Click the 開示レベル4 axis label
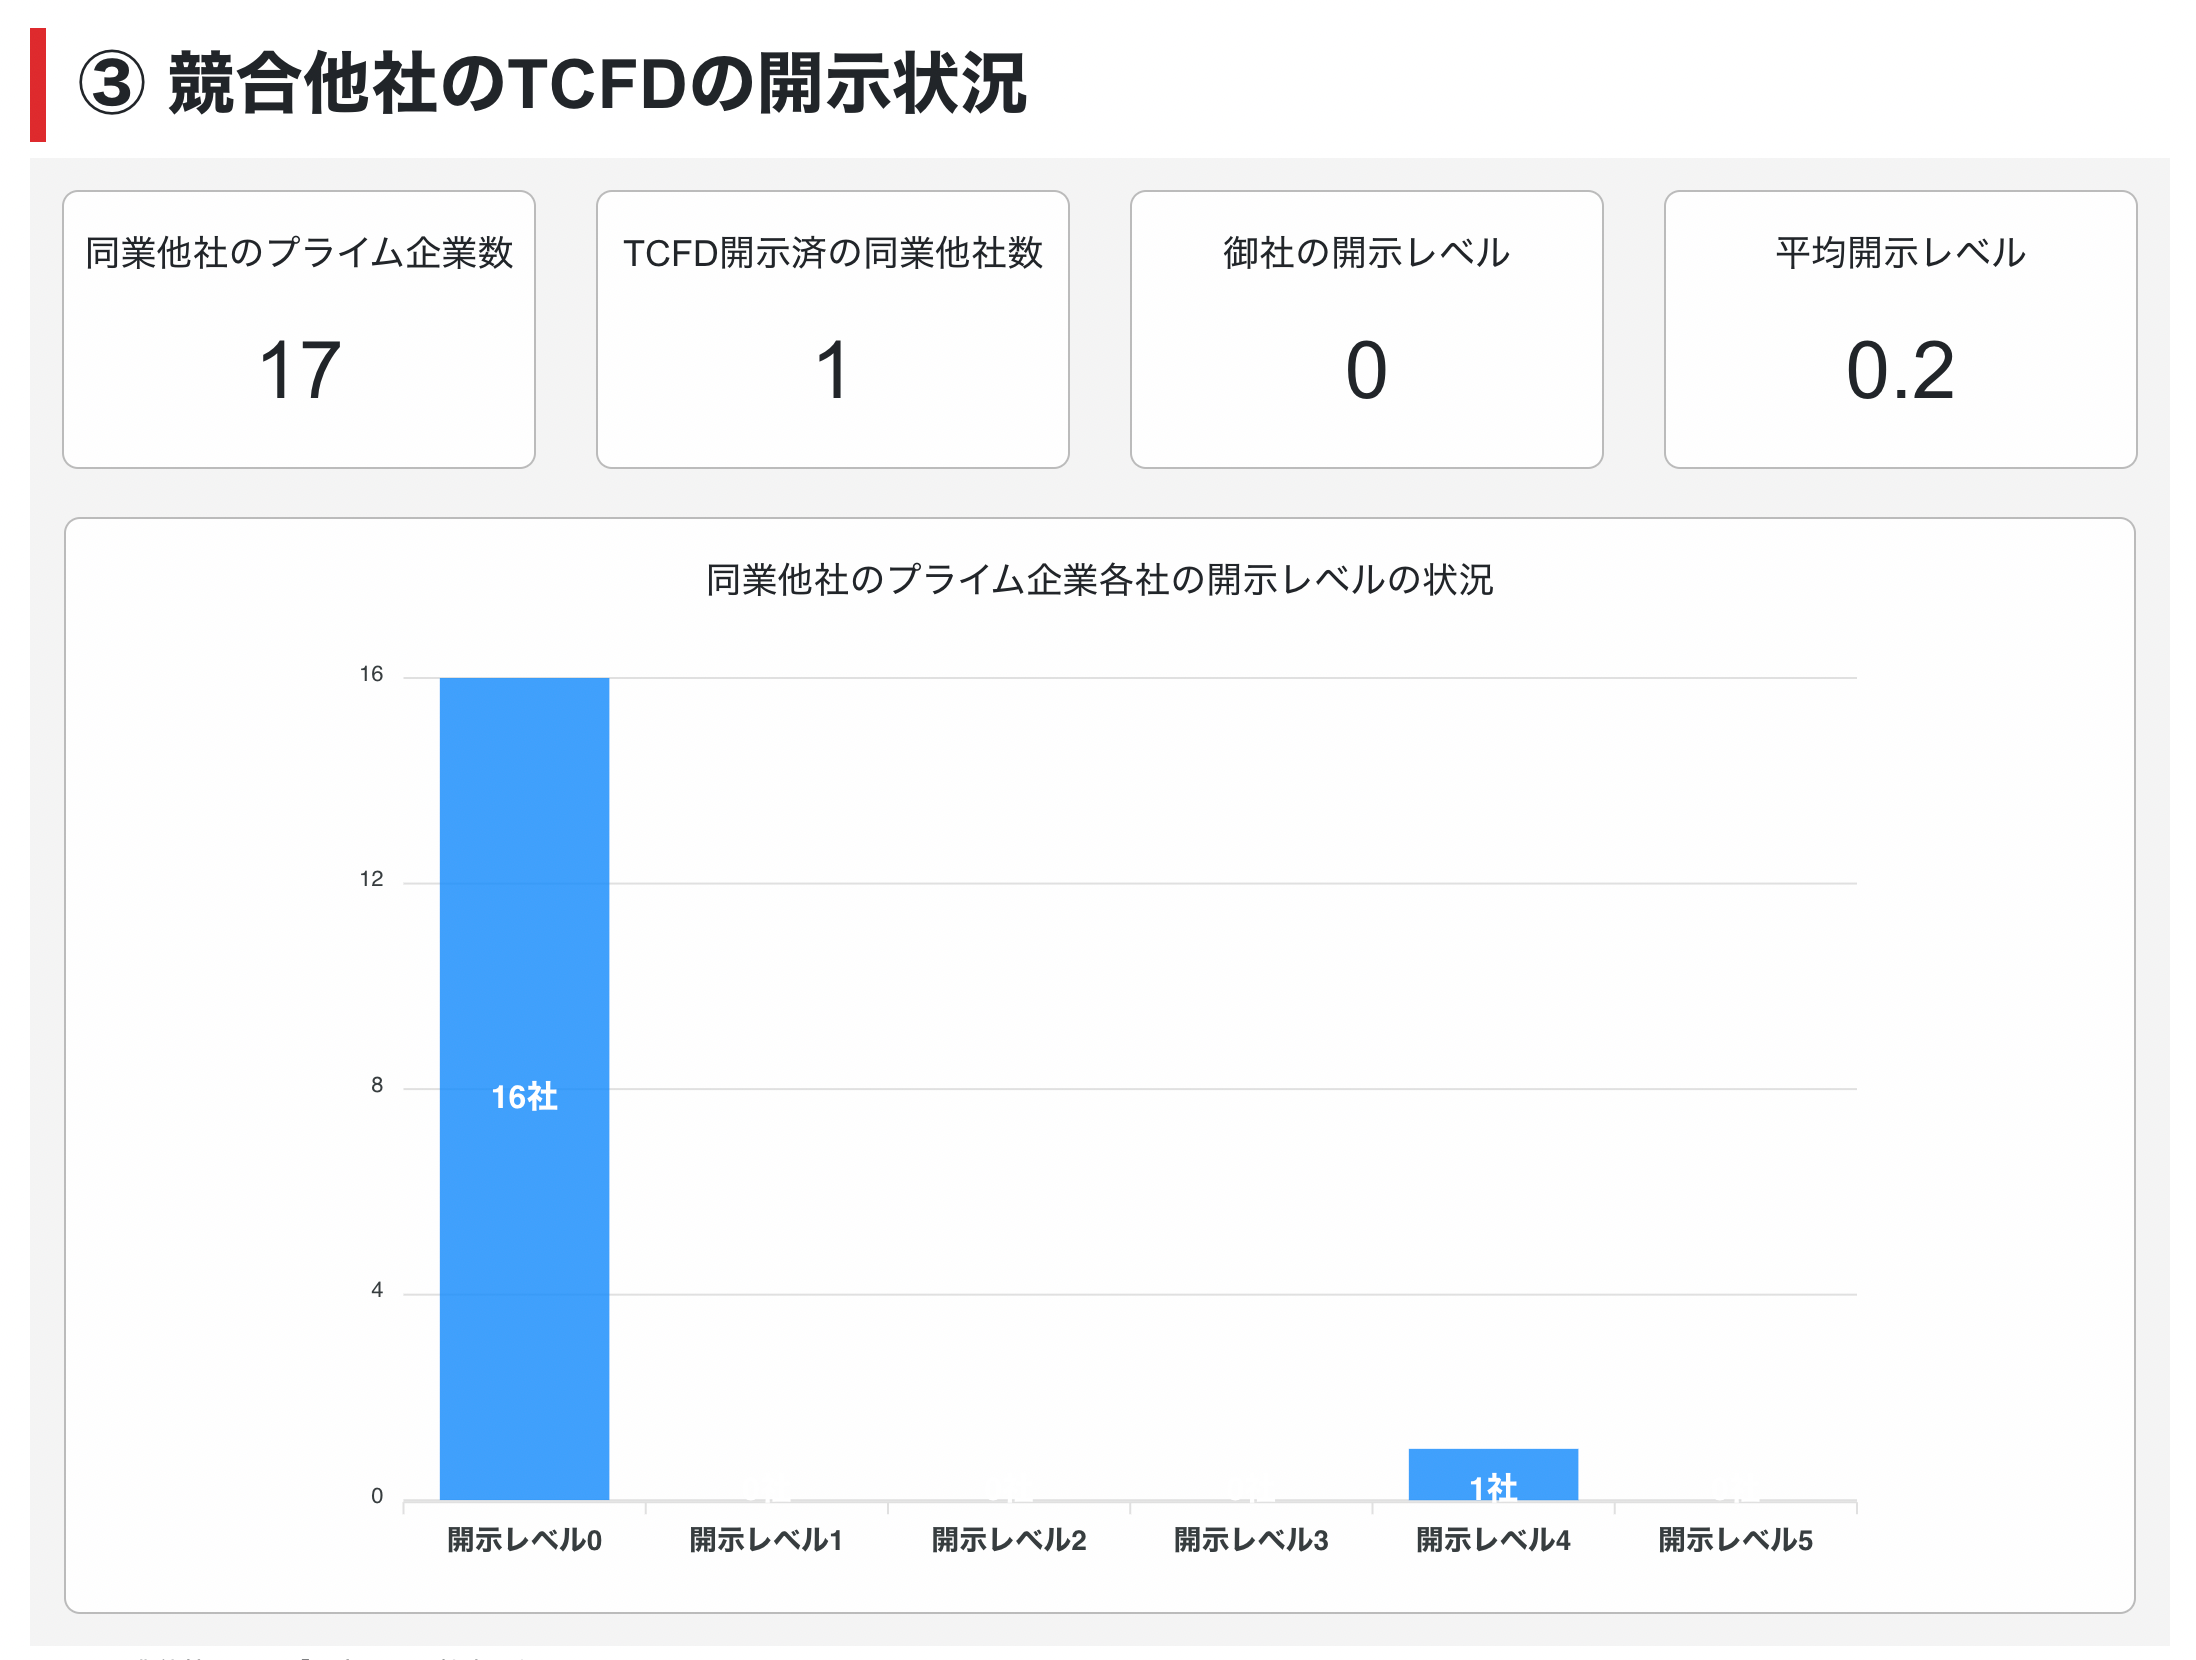The image size is (2196, 1660). 1493,1540
